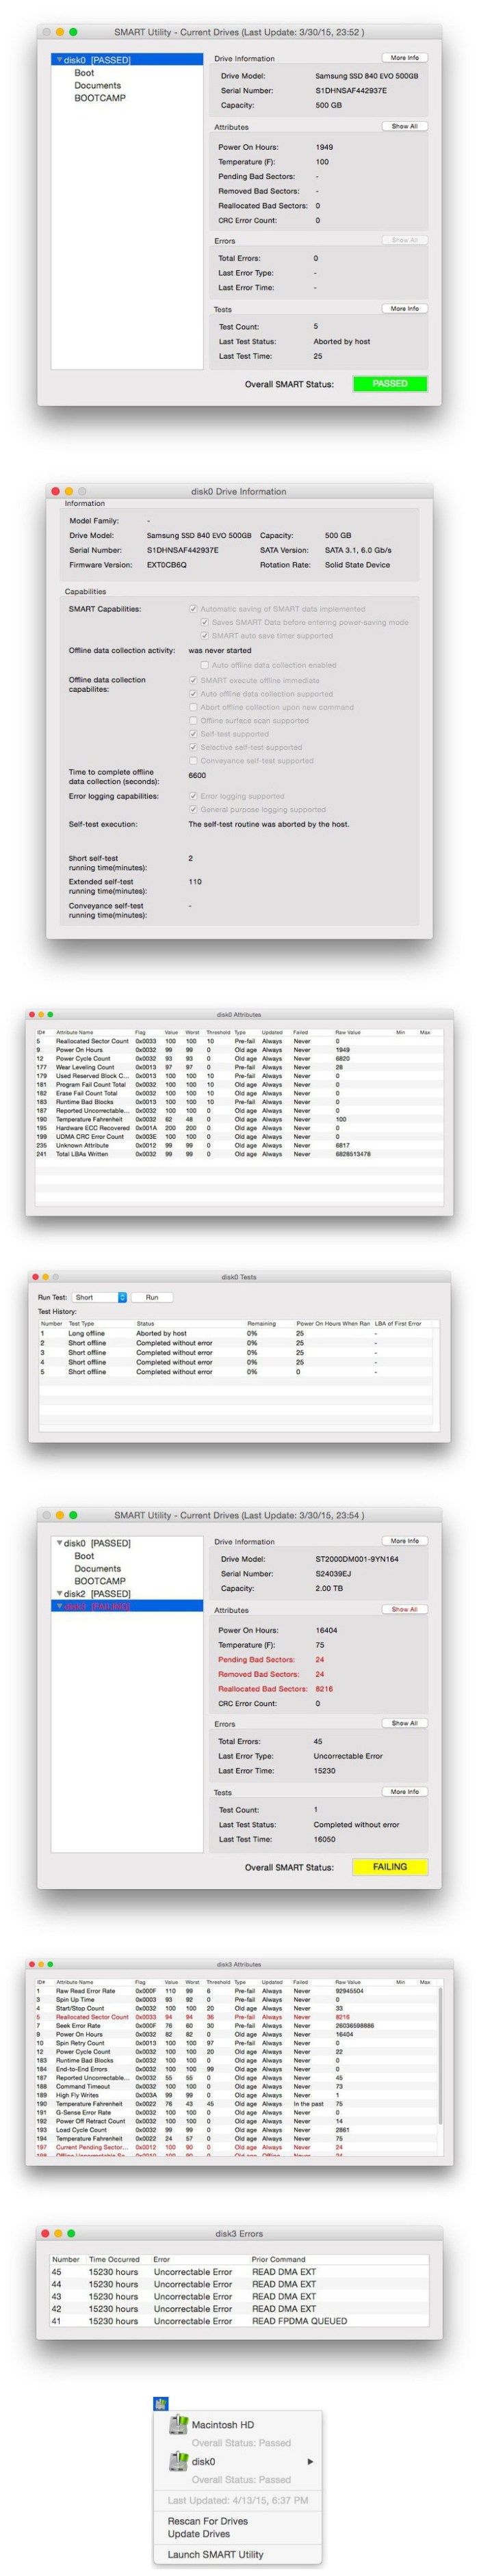
Task: Collapse disk0 triangle in 23:54 SMART Utility window
Action: (60, 1543)
